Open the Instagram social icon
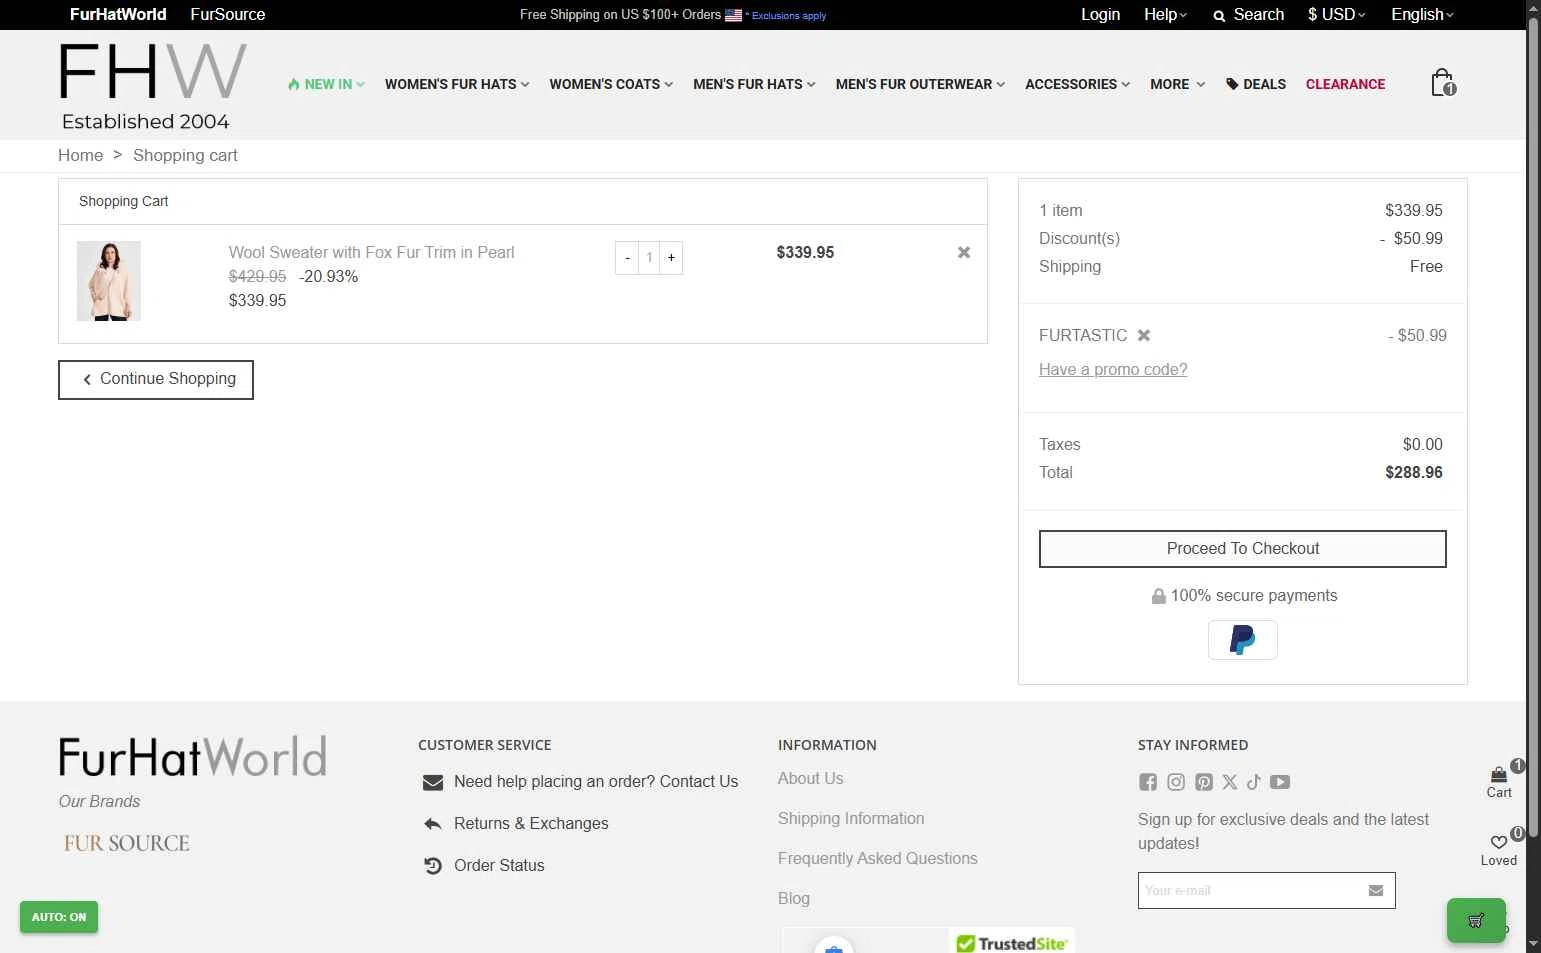The image size is (1541, 953). [x=1176, y=782]
